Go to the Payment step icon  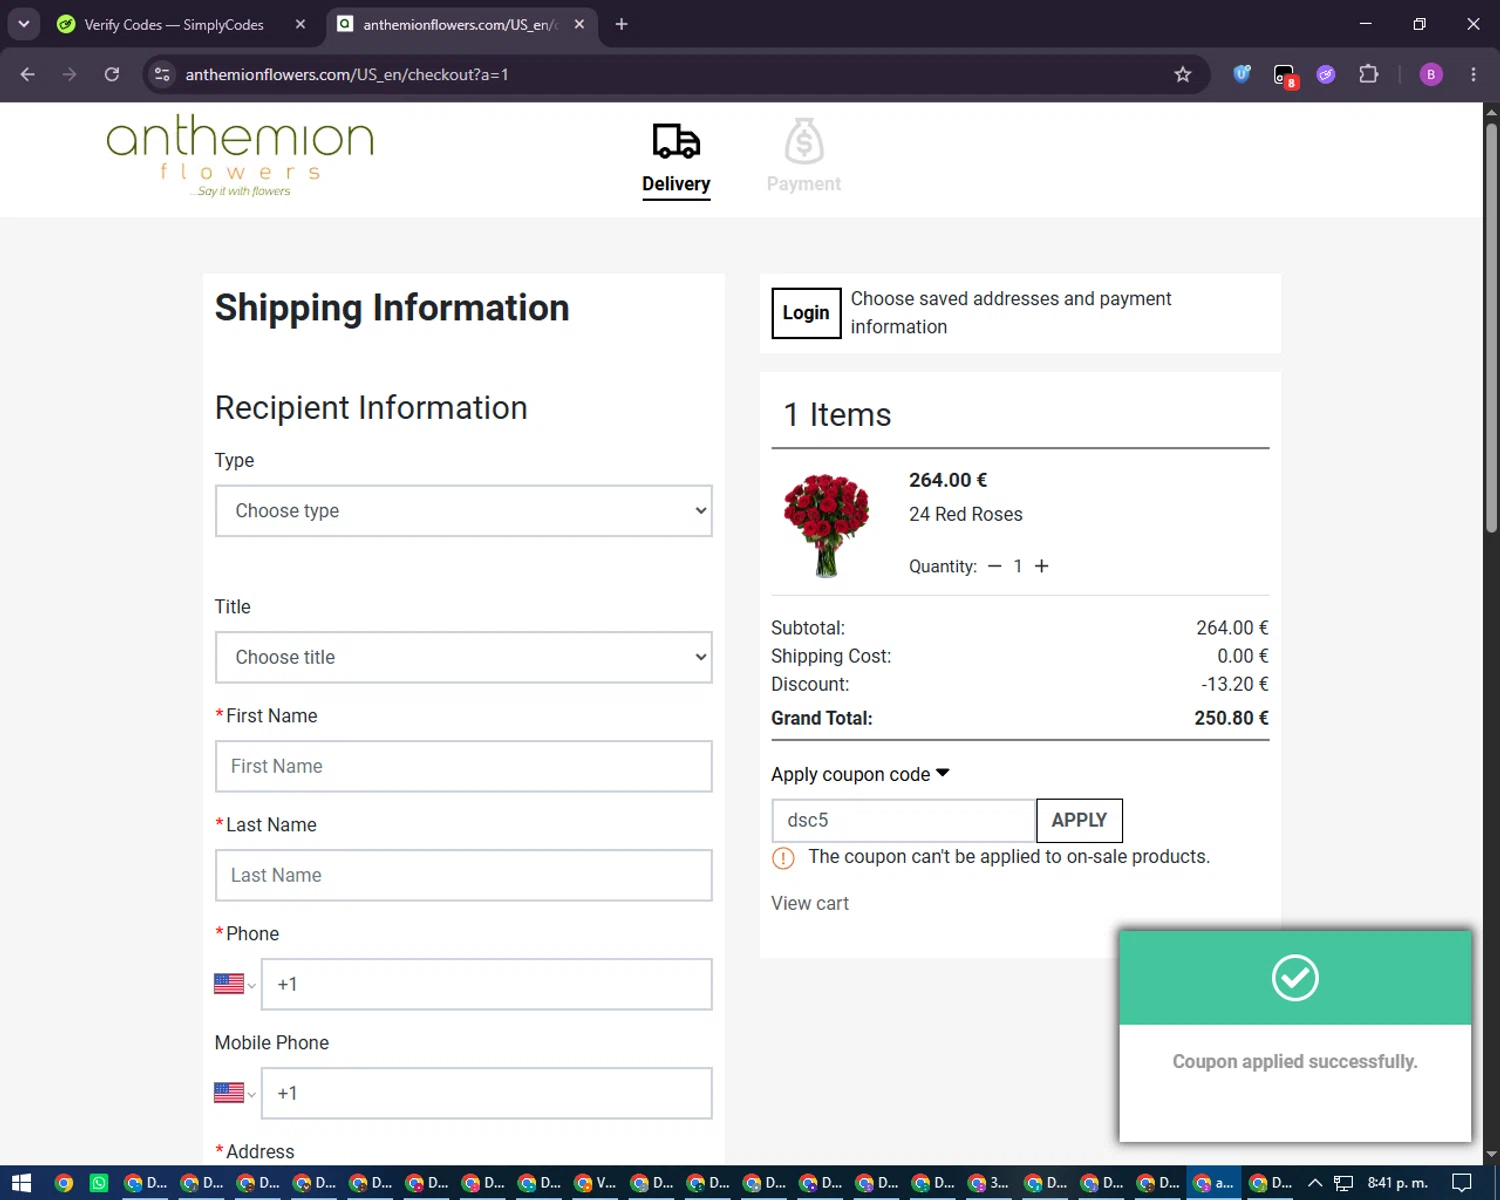point(804,141)
